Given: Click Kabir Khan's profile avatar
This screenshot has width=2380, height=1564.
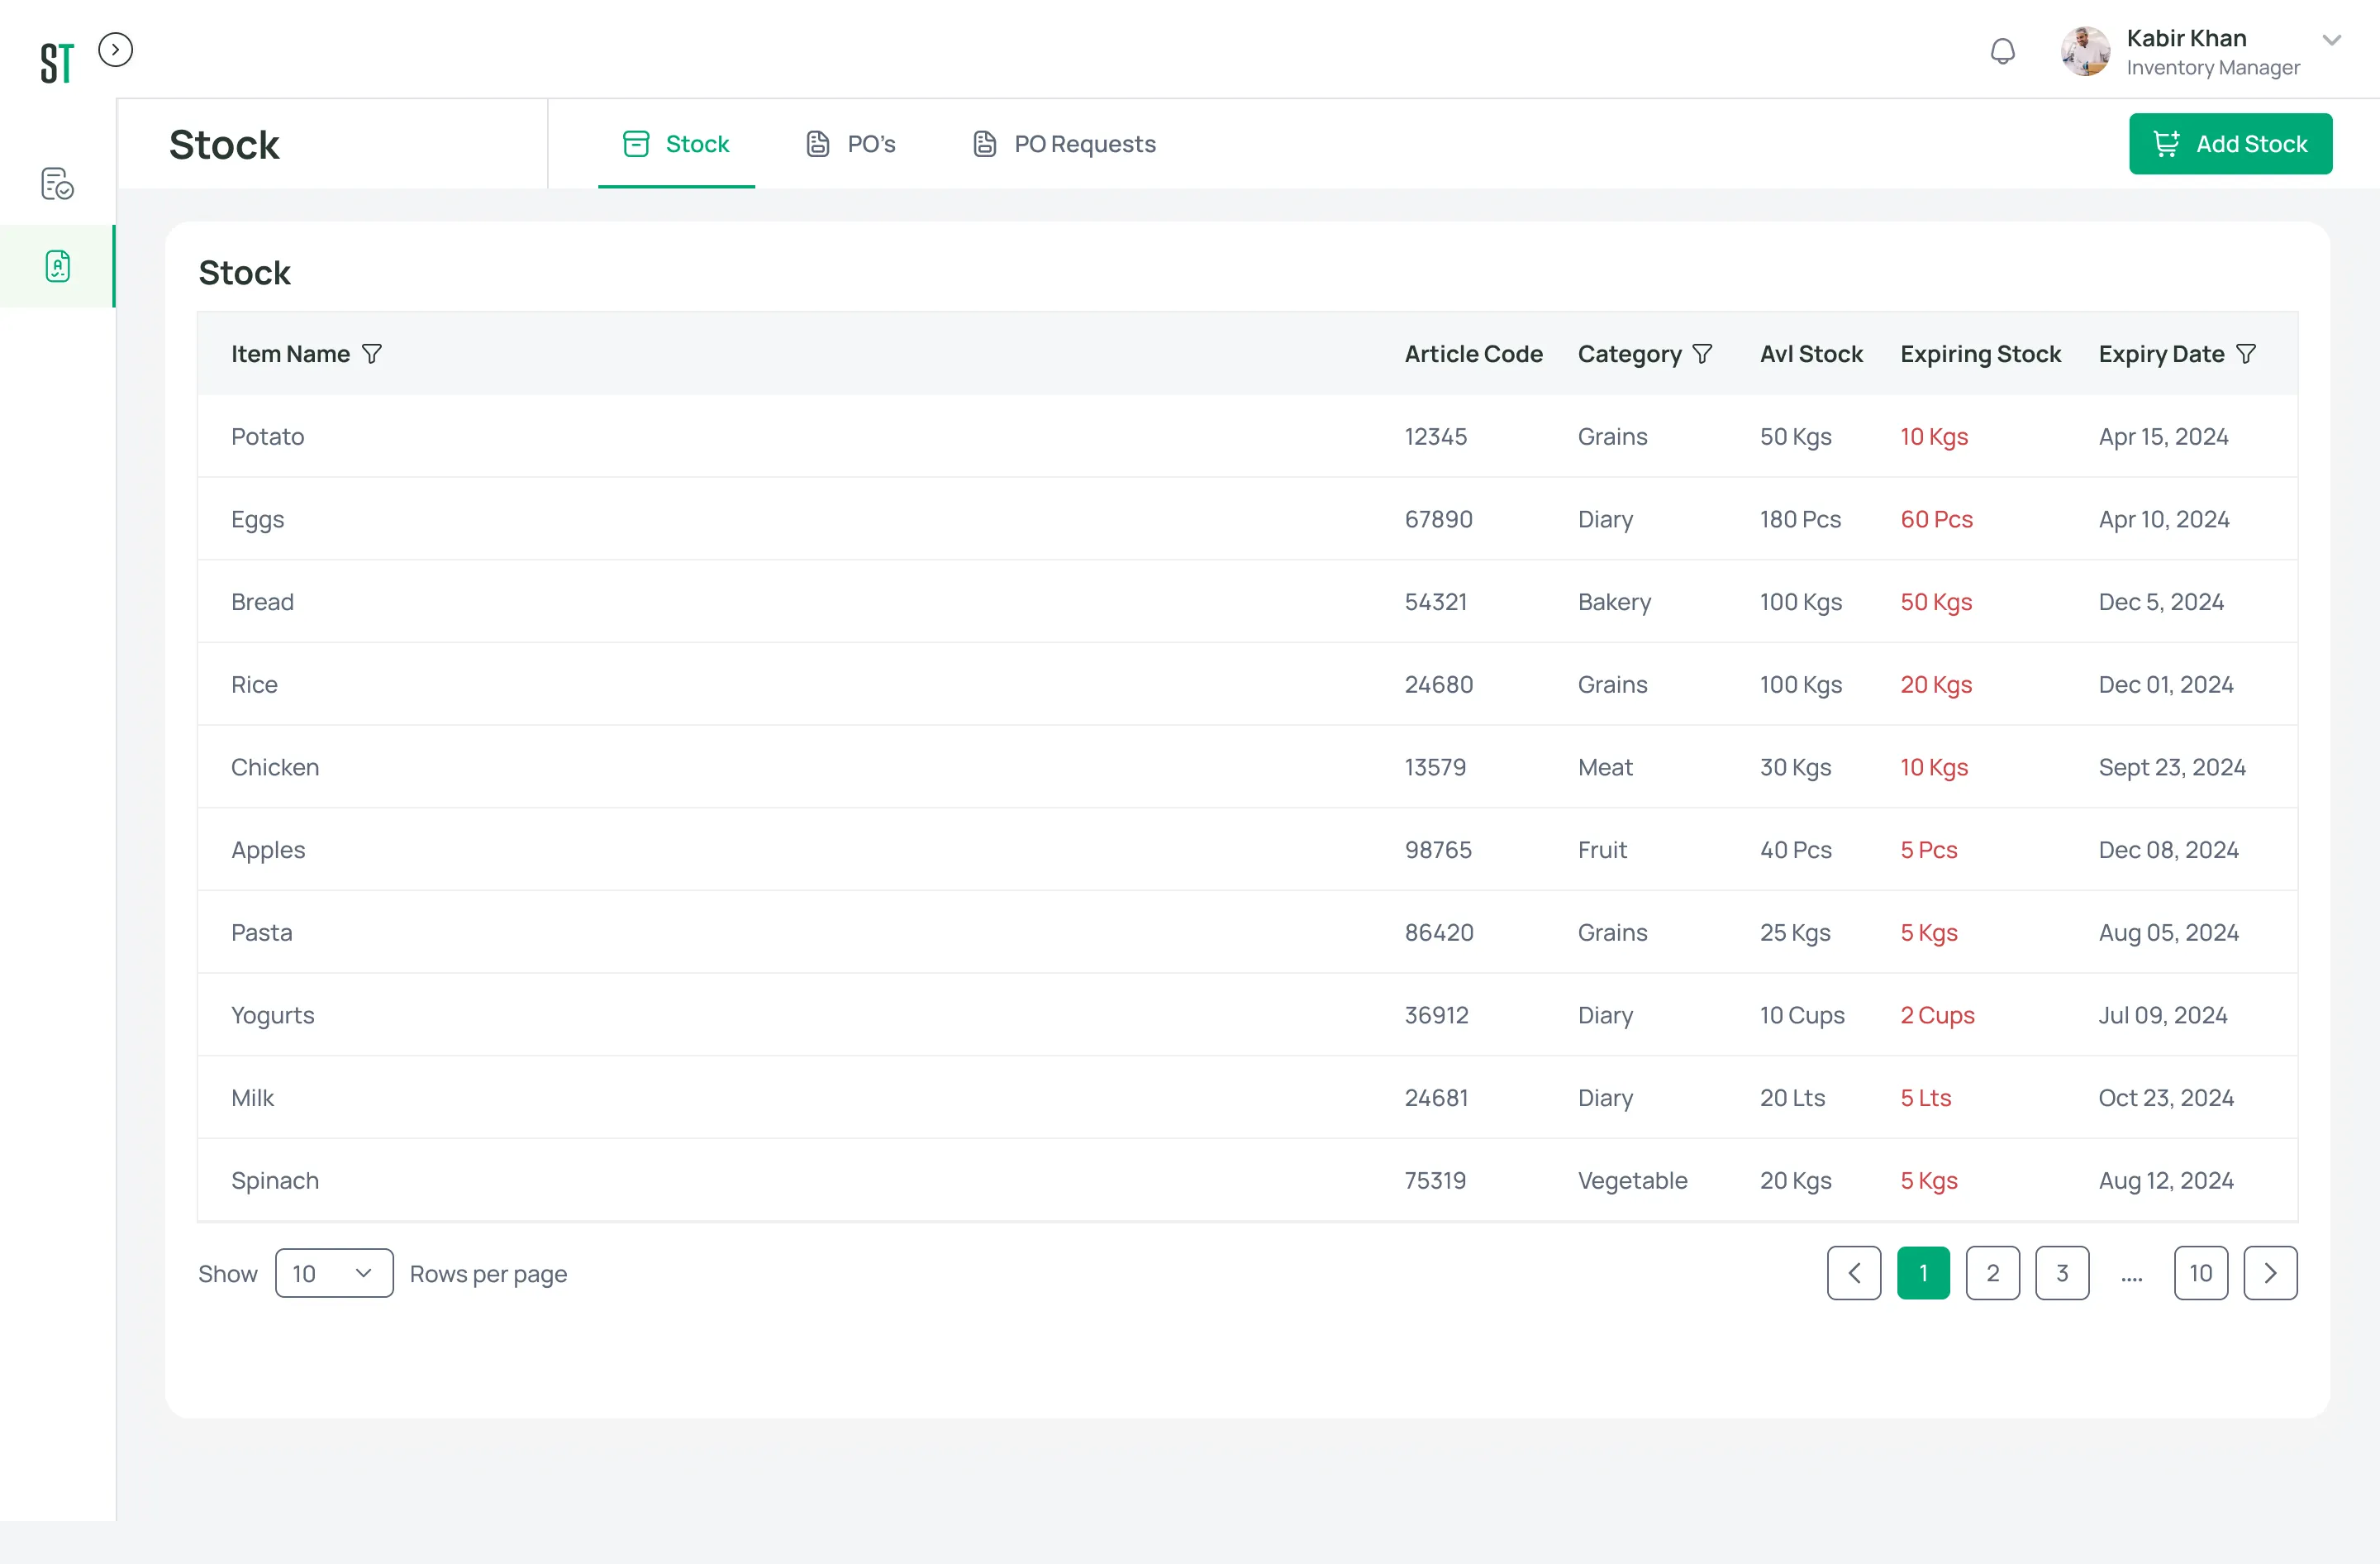Looking at the screenshot, I should (x=2085, y=51).
